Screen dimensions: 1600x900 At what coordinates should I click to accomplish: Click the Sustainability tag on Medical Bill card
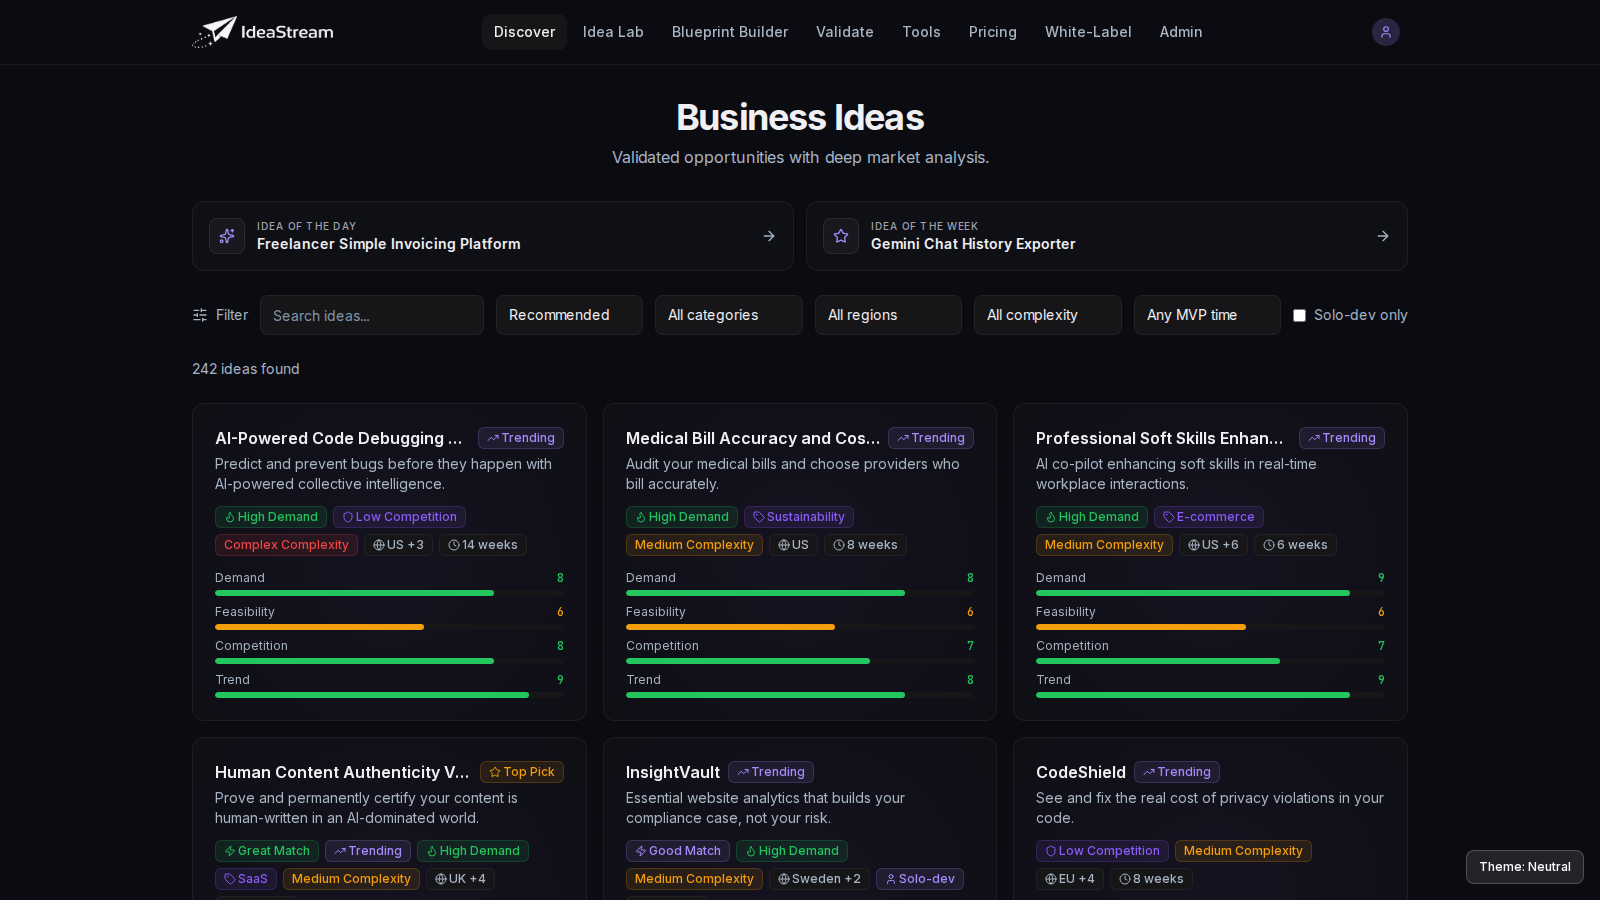click(799, 517)
